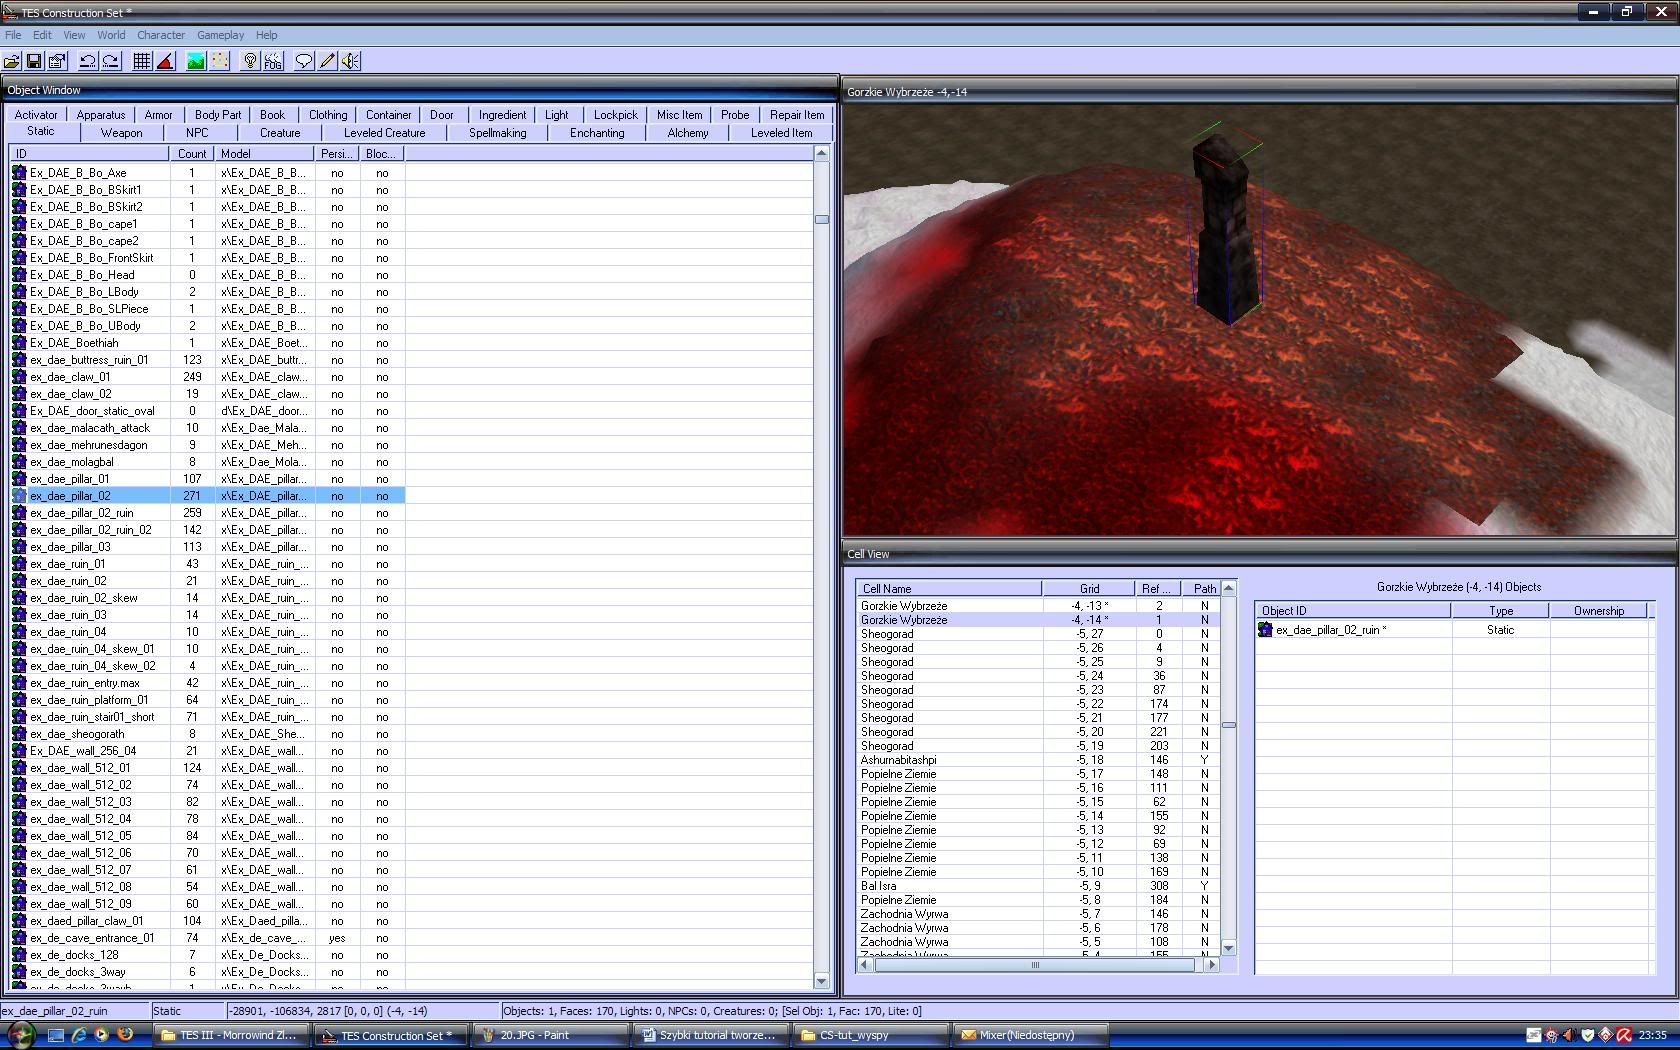Open the Script editor pencil icon

[327, 61]
